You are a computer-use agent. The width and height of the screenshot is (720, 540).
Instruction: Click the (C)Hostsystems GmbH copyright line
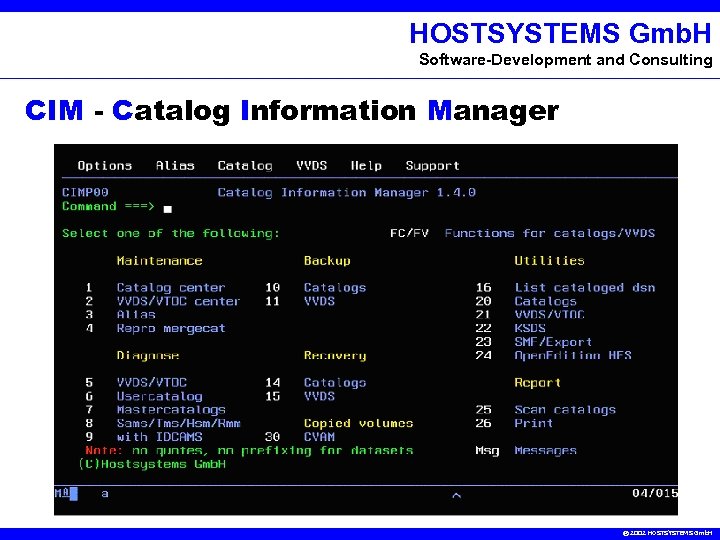[x=152, y=464]
